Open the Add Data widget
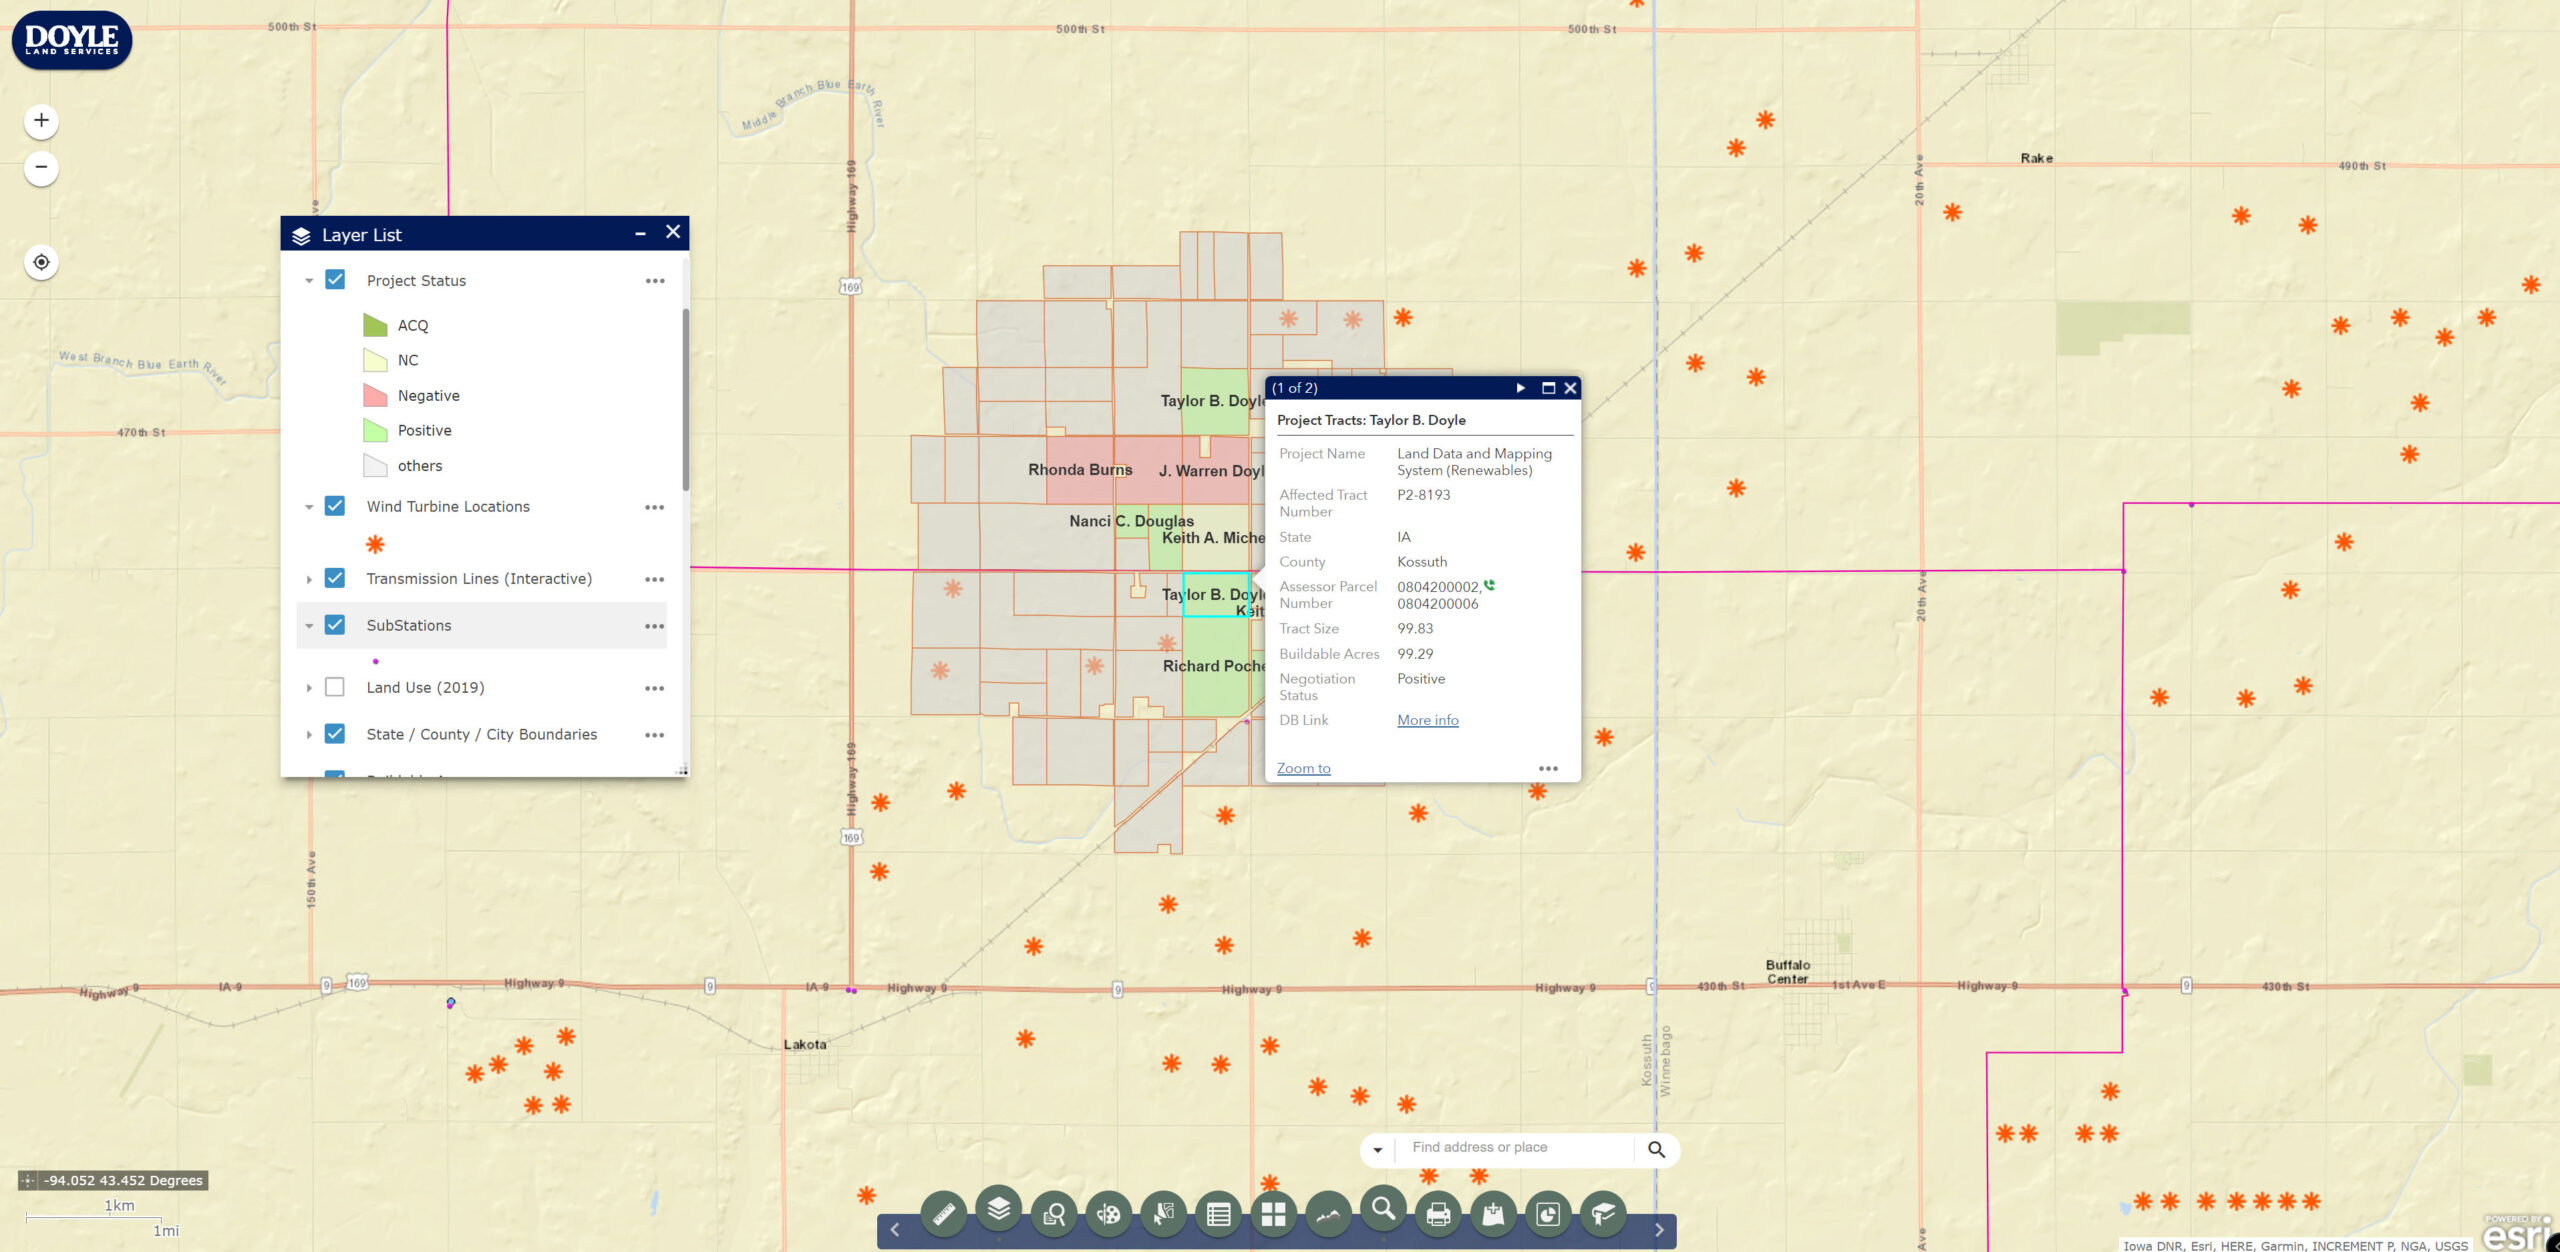This screenshot has height=1252, width=2560. (1493, 1214)
